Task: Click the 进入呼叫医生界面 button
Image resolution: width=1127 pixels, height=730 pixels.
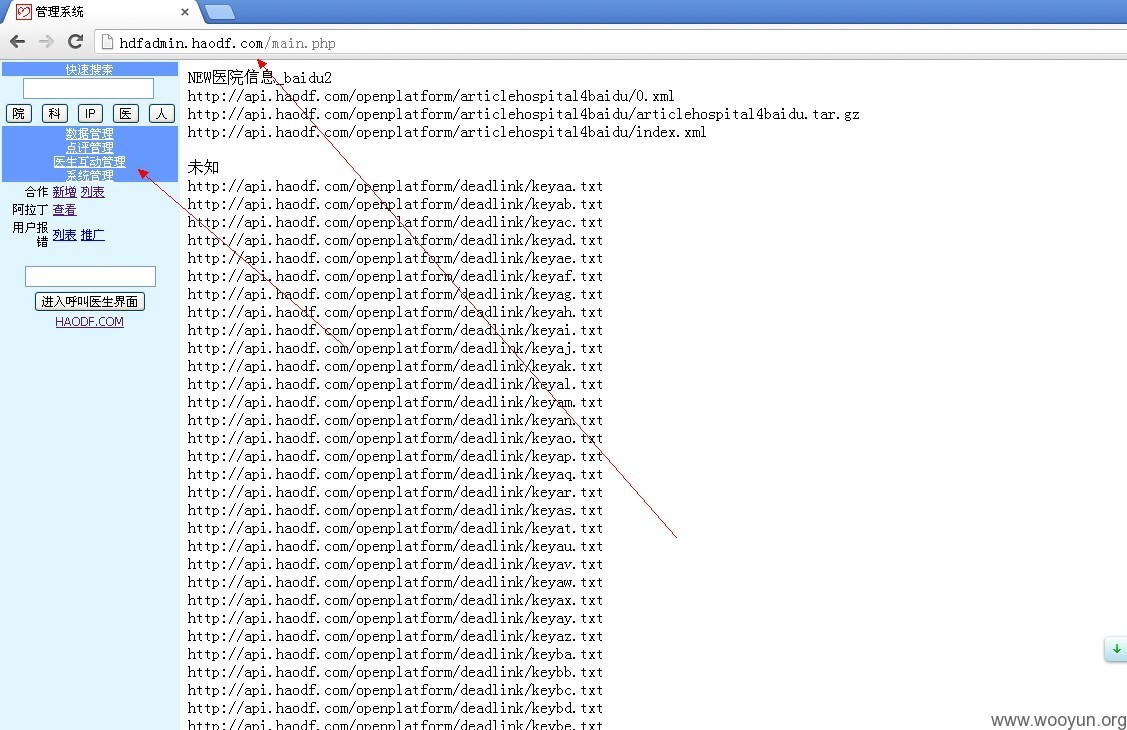Action: pyautogui.click(x=90, y=302)
